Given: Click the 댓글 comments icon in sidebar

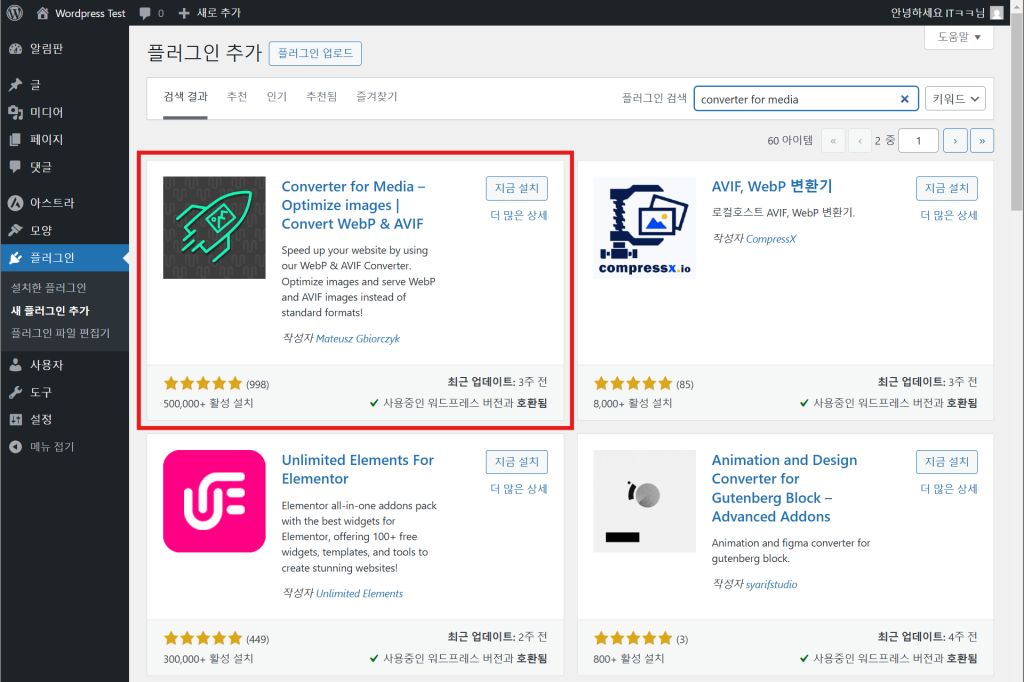Looking at the screenshot, I should click(x=16, y=167).
